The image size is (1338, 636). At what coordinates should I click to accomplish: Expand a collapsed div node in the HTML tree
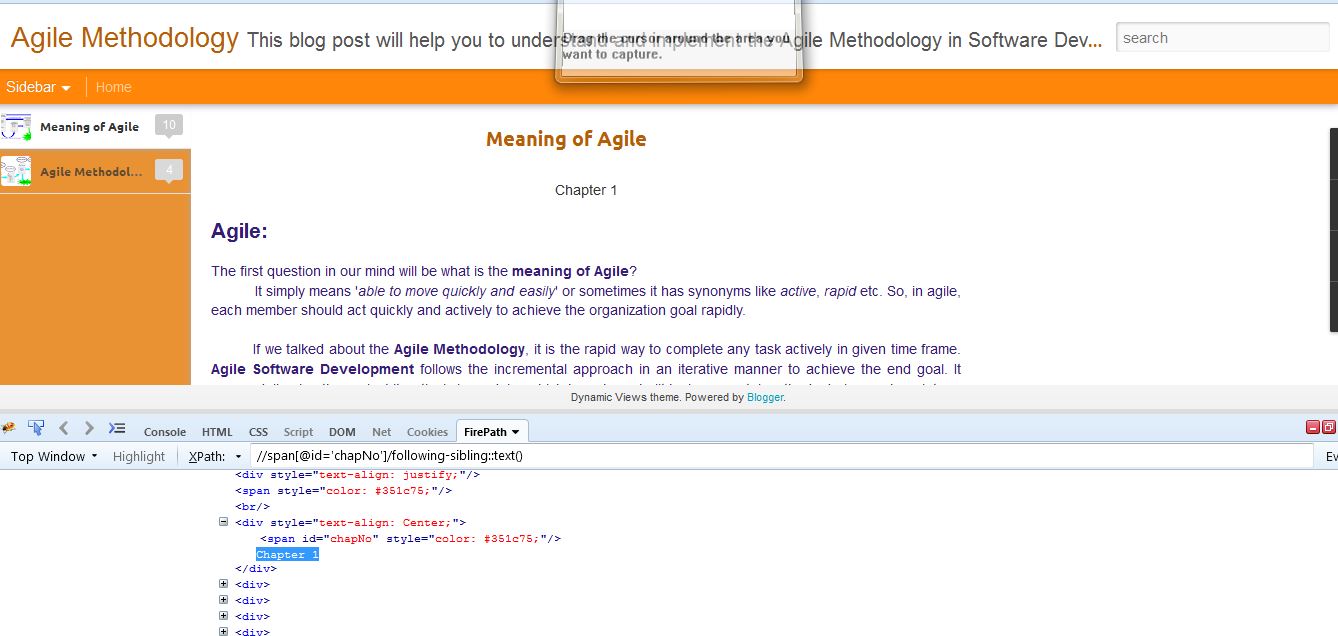[224, 583]
